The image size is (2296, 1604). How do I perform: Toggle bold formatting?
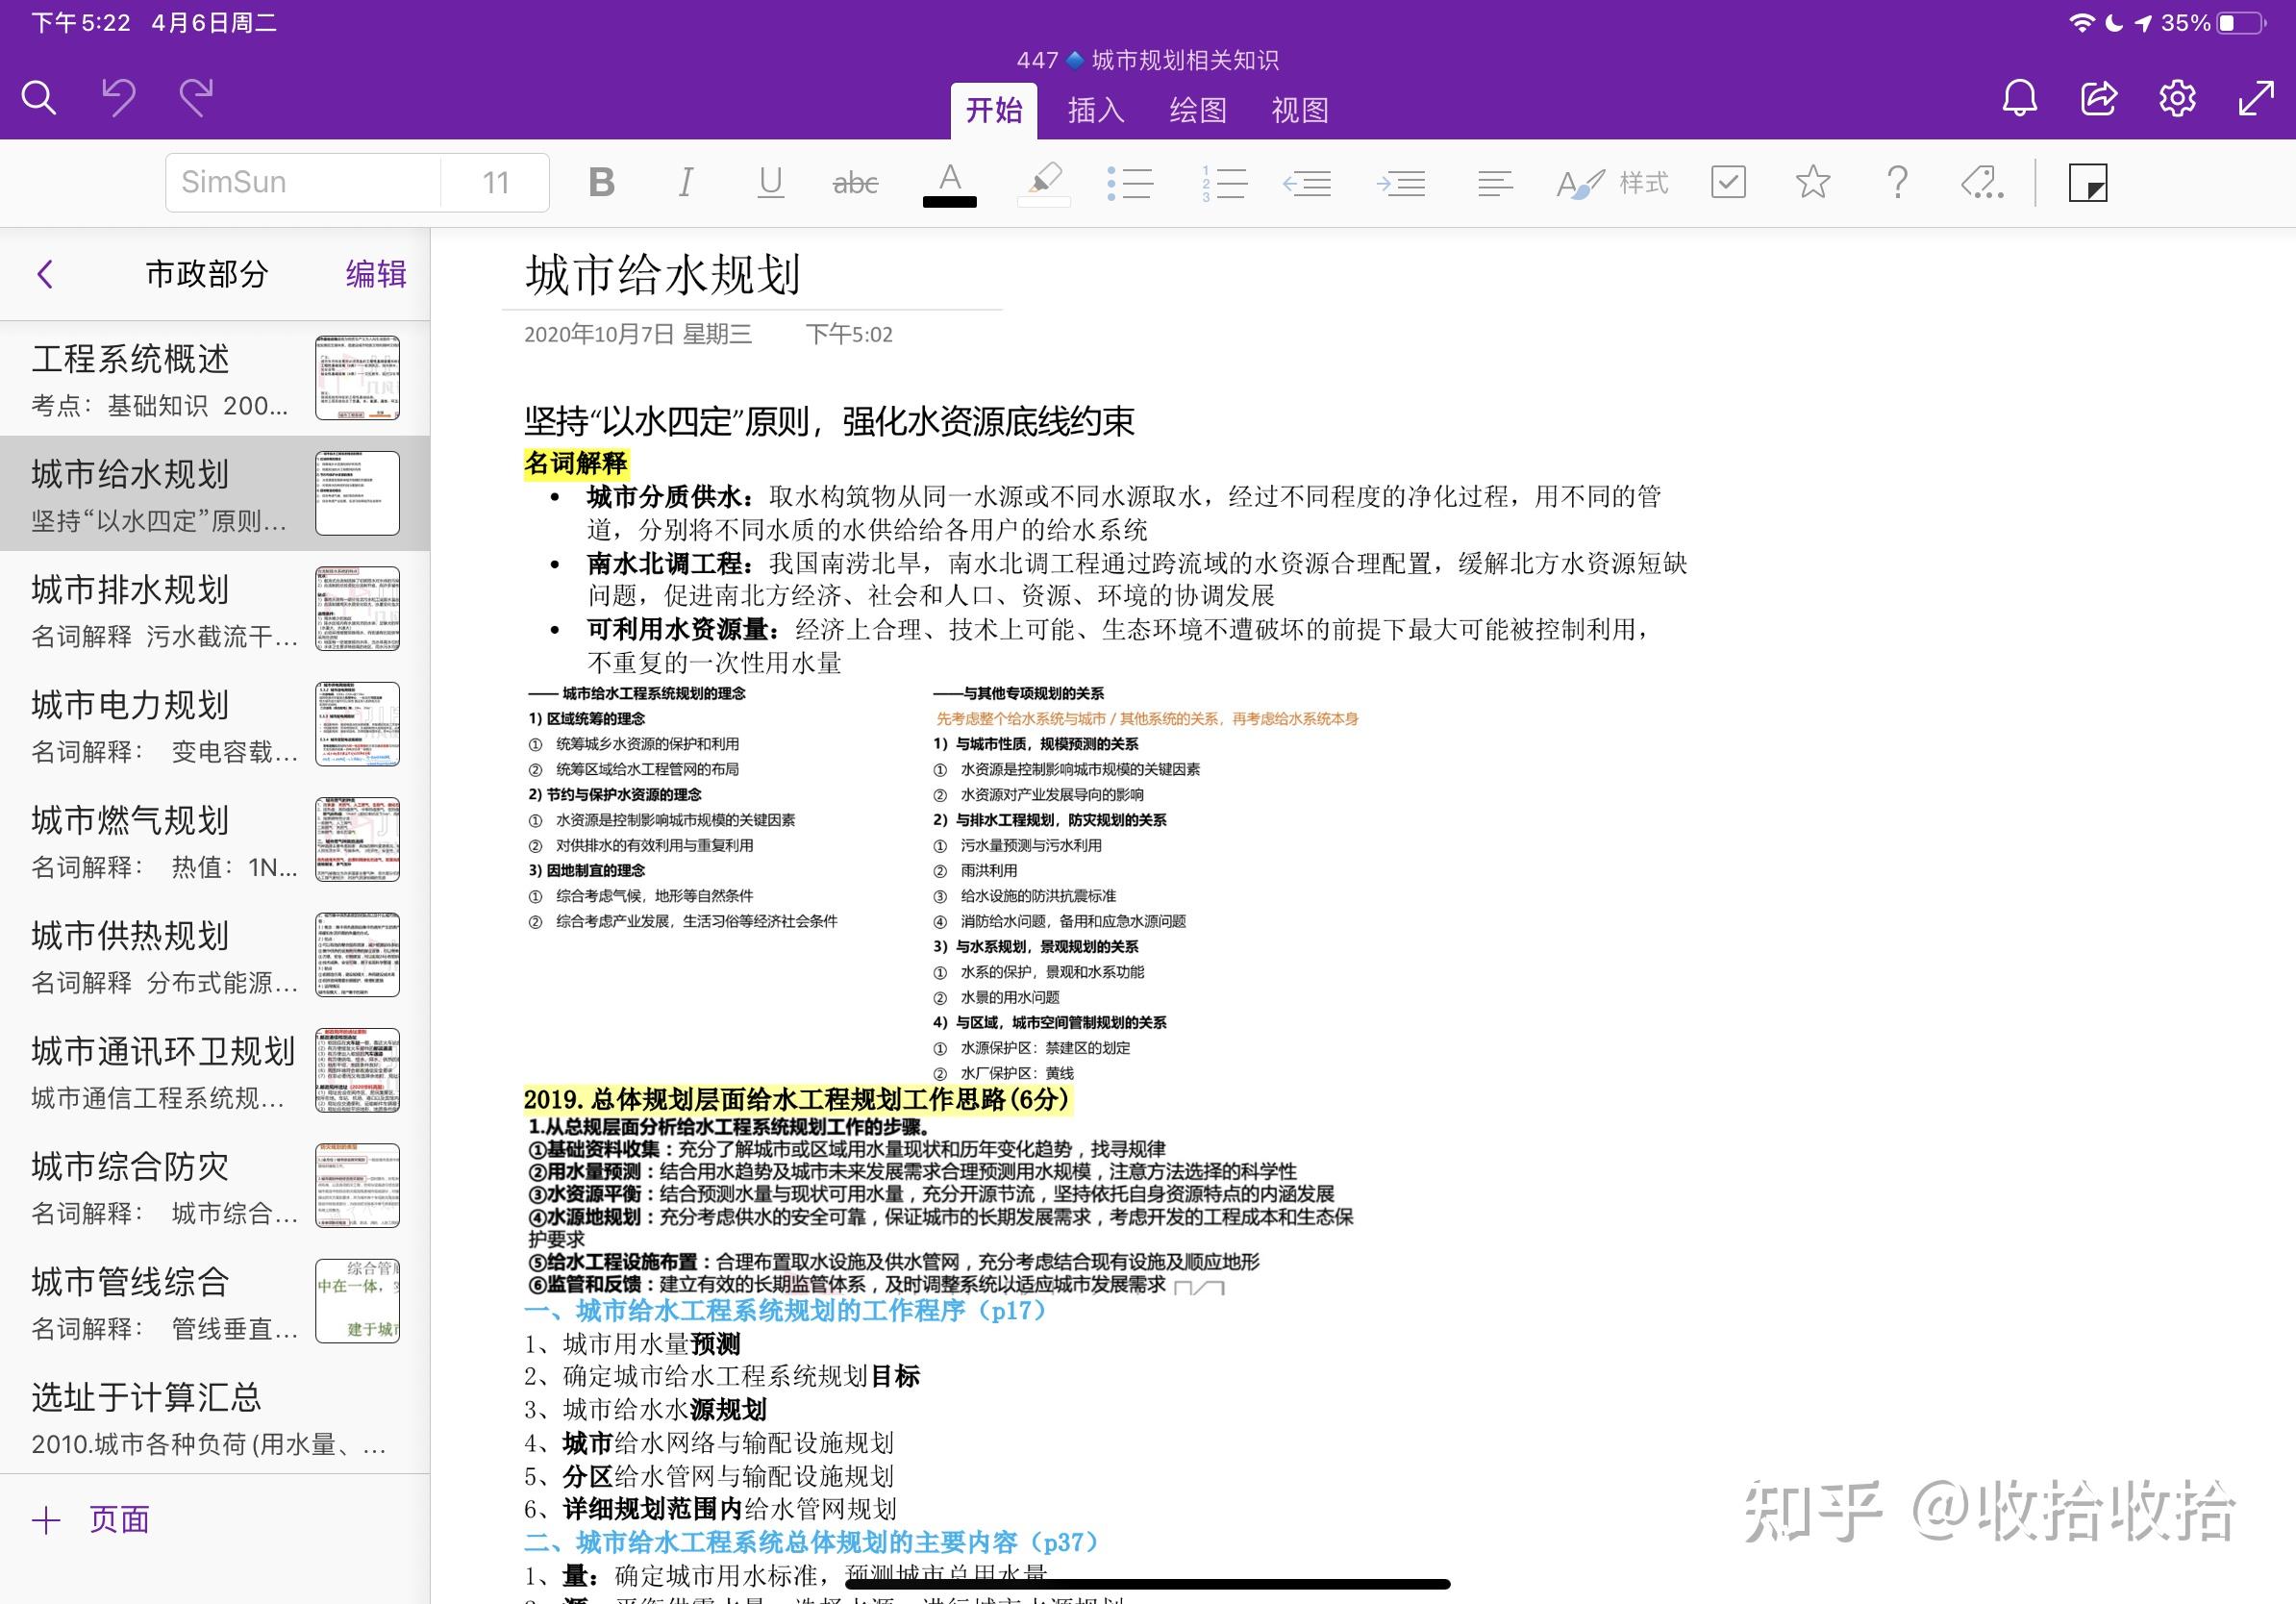(601, 182)
